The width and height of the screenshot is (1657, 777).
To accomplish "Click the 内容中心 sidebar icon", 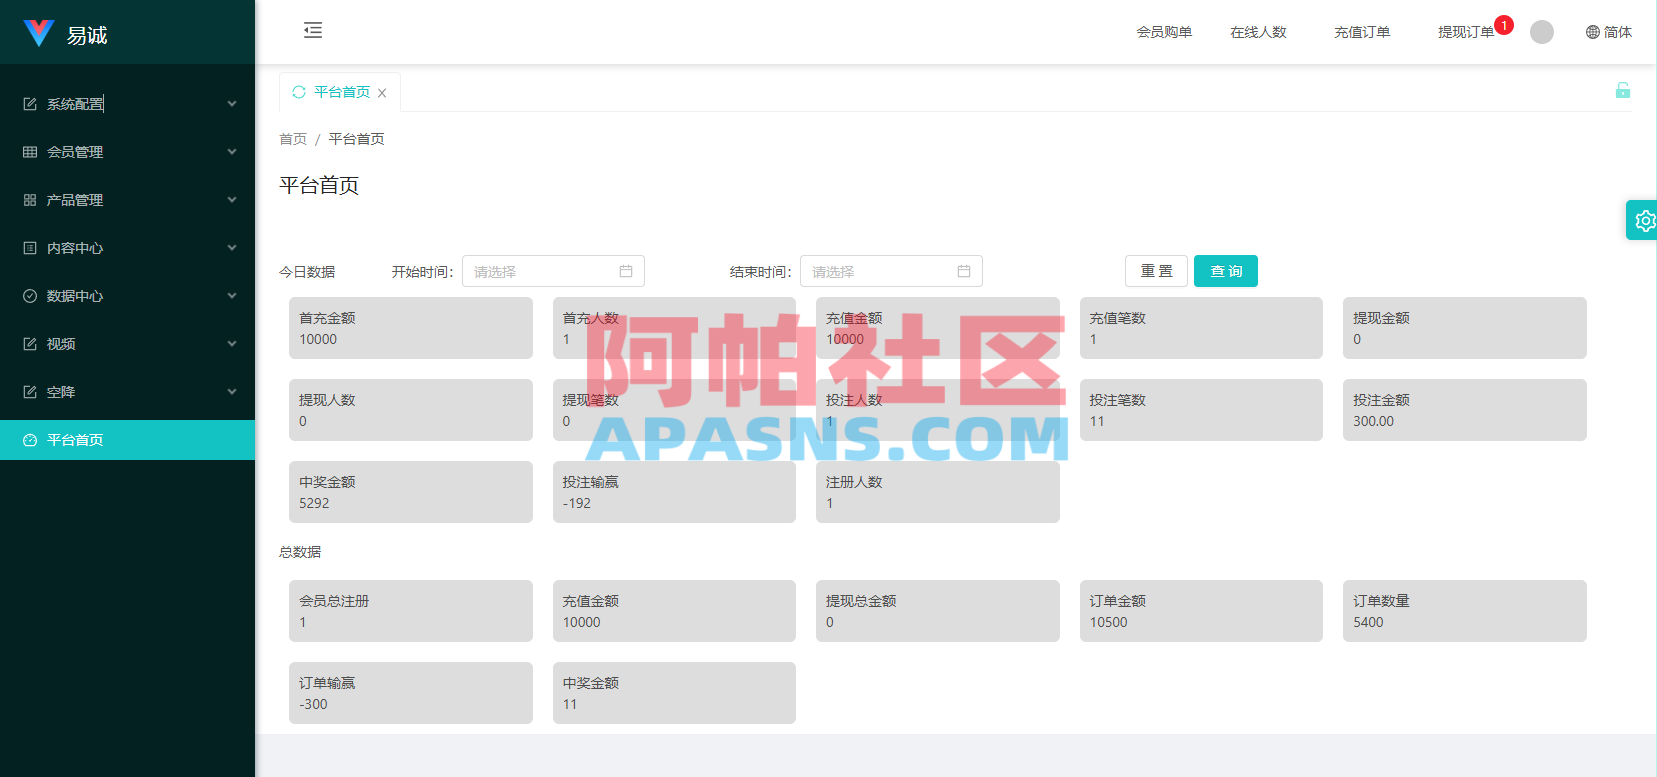I will 30,248.
